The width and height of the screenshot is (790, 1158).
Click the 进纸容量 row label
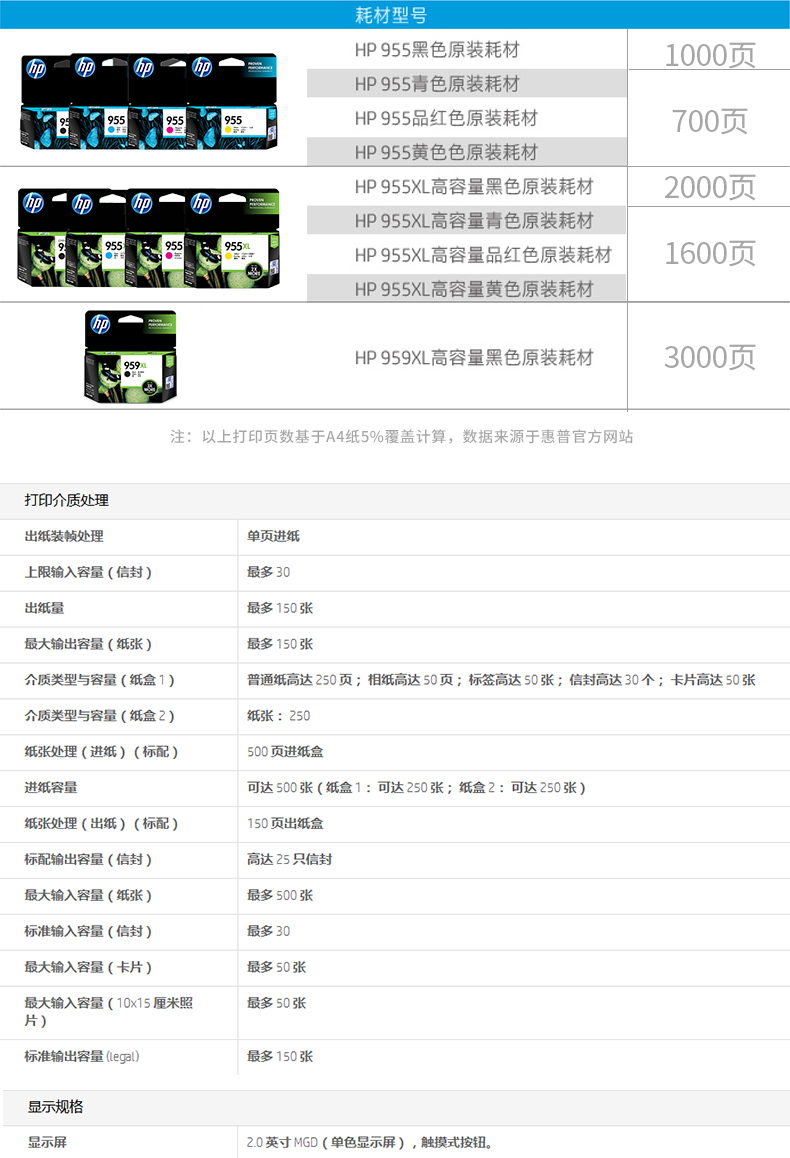[x=51, y=787]
